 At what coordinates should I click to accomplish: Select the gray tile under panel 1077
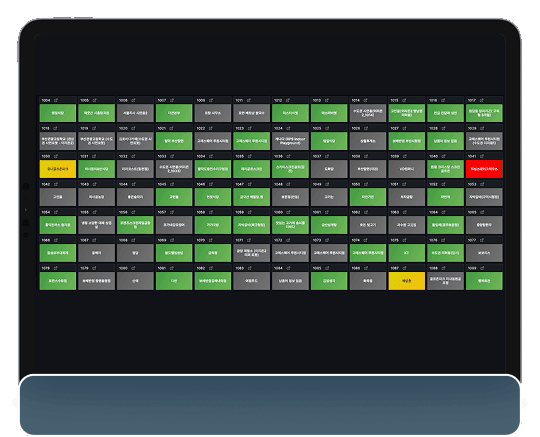click(x=484, y=253)
